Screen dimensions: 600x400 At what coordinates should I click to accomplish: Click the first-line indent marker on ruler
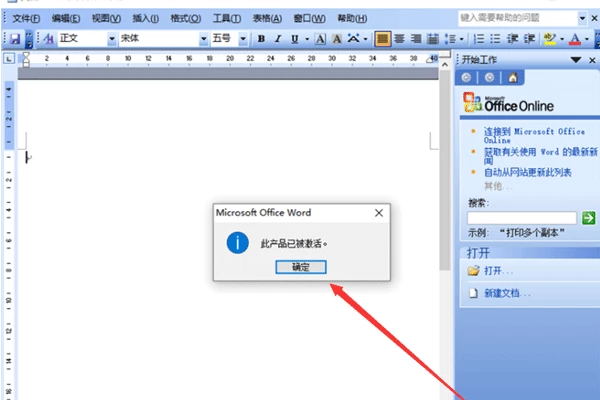26,56
